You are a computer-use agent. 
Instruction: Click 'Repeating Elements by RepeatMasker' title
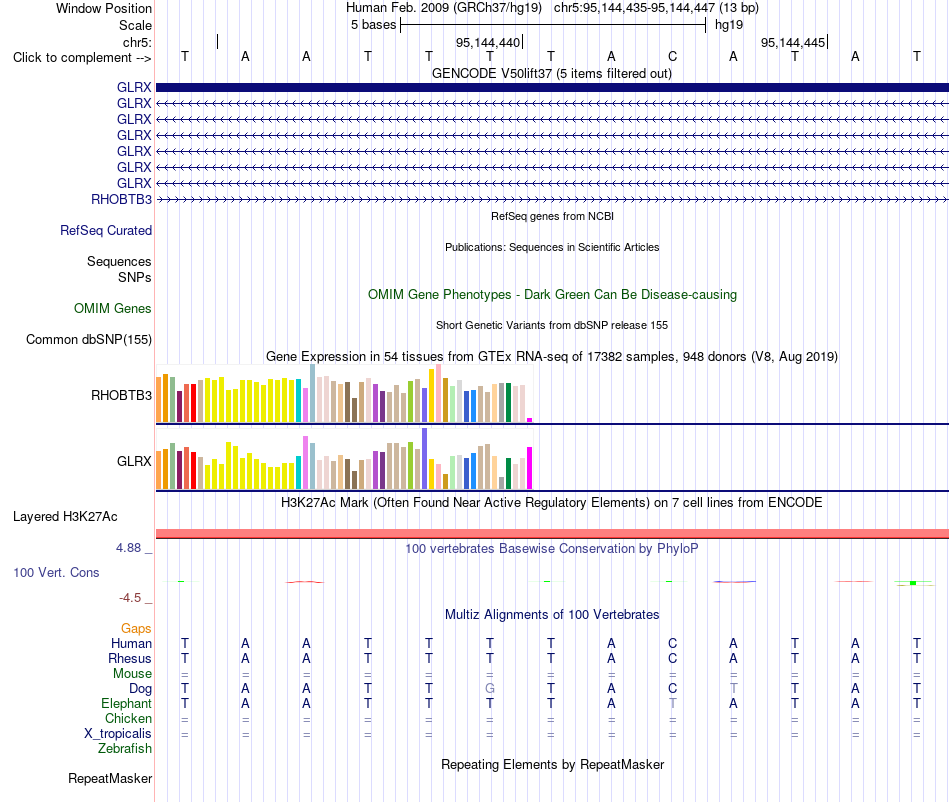tap(552, 764)
